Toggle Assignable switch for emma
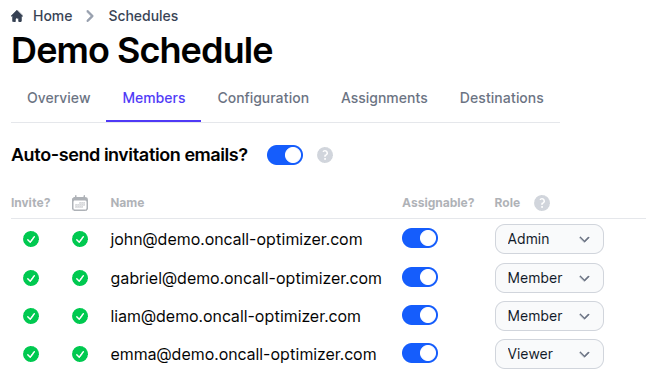The image size is (646, 376). coord(420,353)
